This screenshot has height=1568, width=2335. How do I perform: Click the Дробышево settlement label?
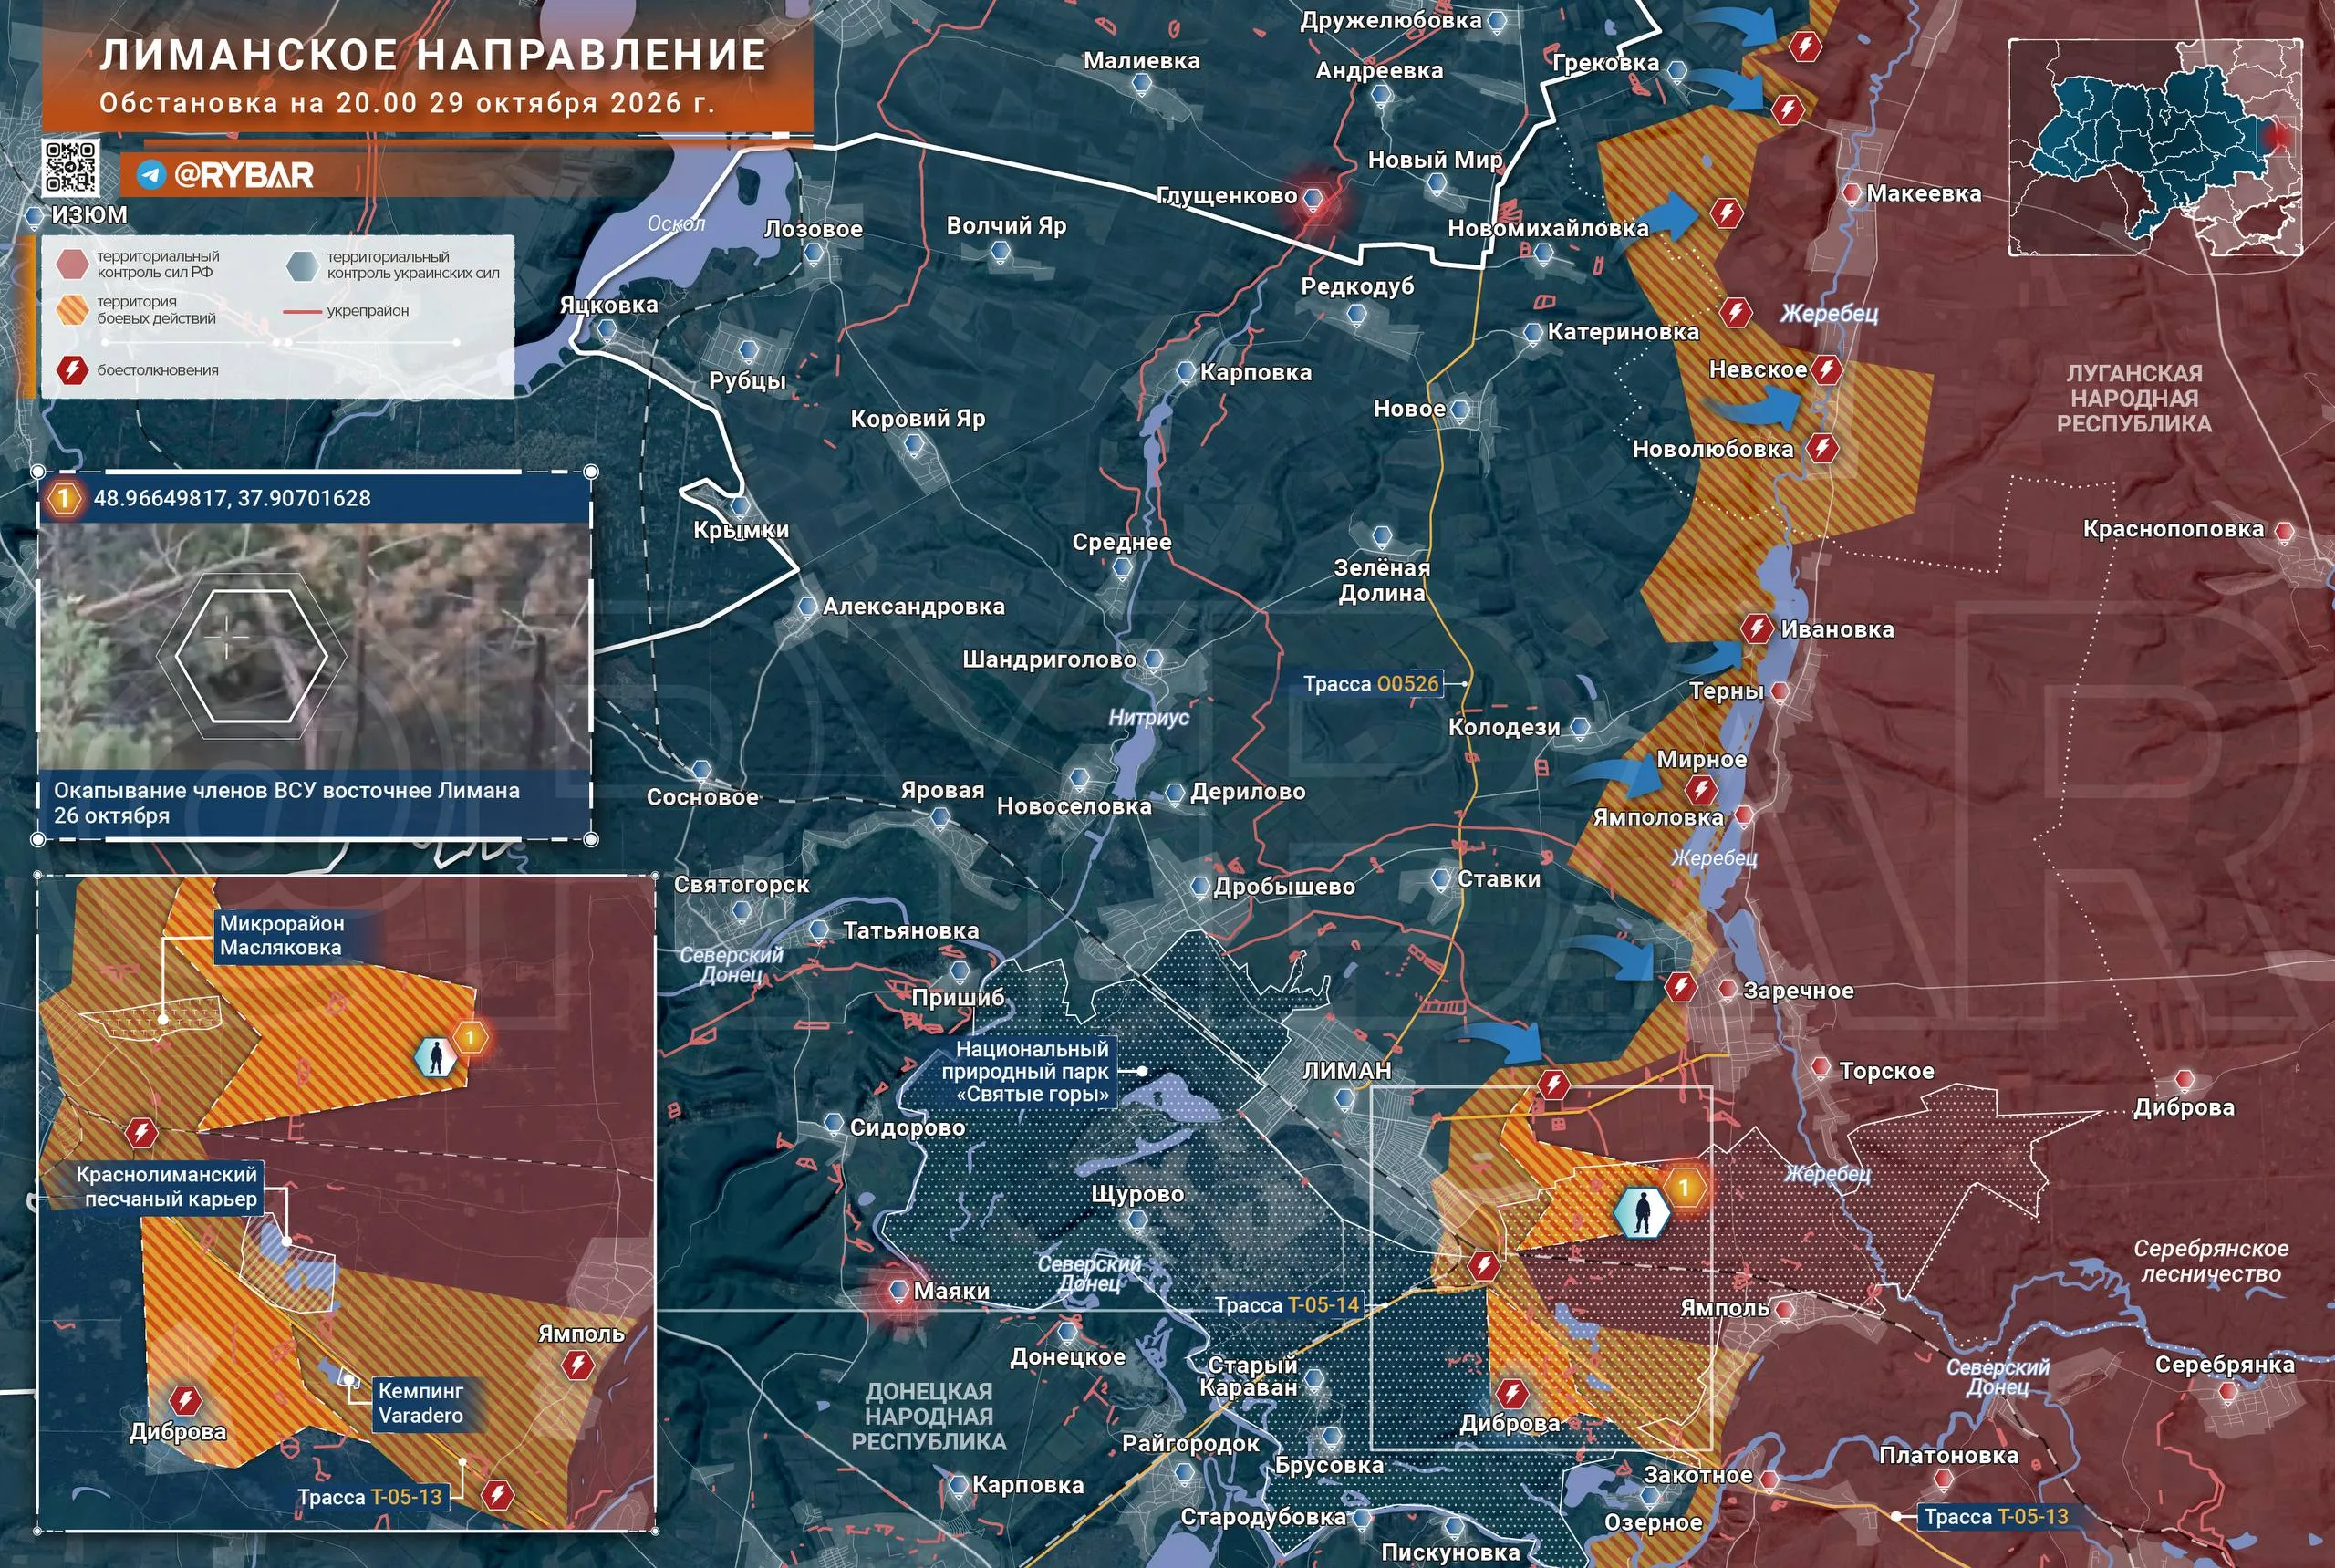pyautogui.click(x=1284, y=887)
